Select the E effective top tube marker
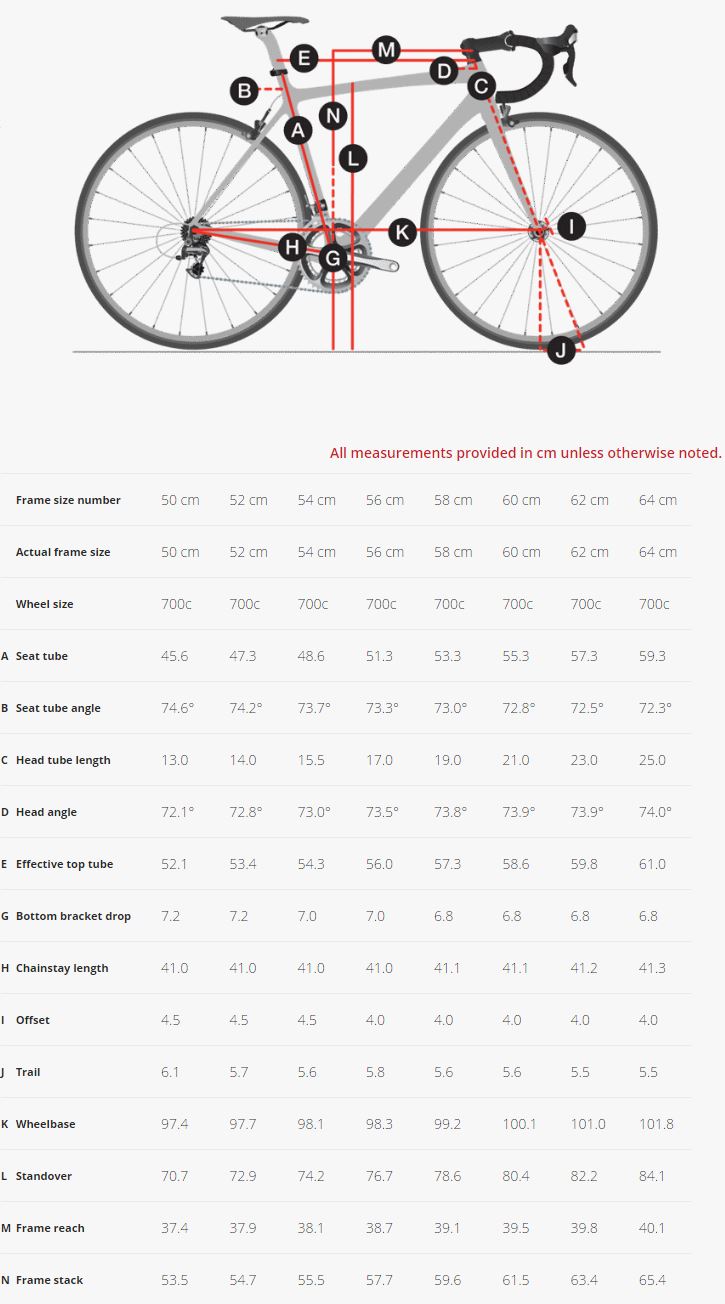Screen dimensions: 725x1304 304,59
